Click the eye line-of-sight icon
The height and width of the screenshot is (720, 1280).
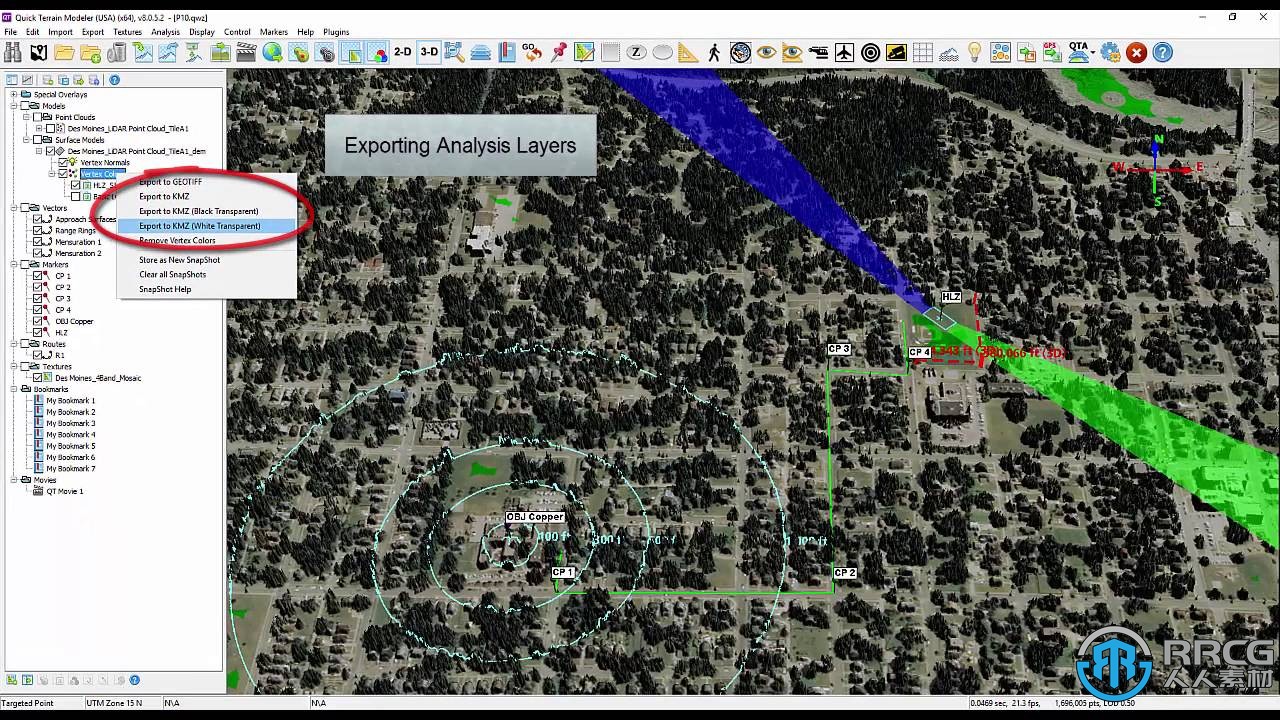(766, 52)
